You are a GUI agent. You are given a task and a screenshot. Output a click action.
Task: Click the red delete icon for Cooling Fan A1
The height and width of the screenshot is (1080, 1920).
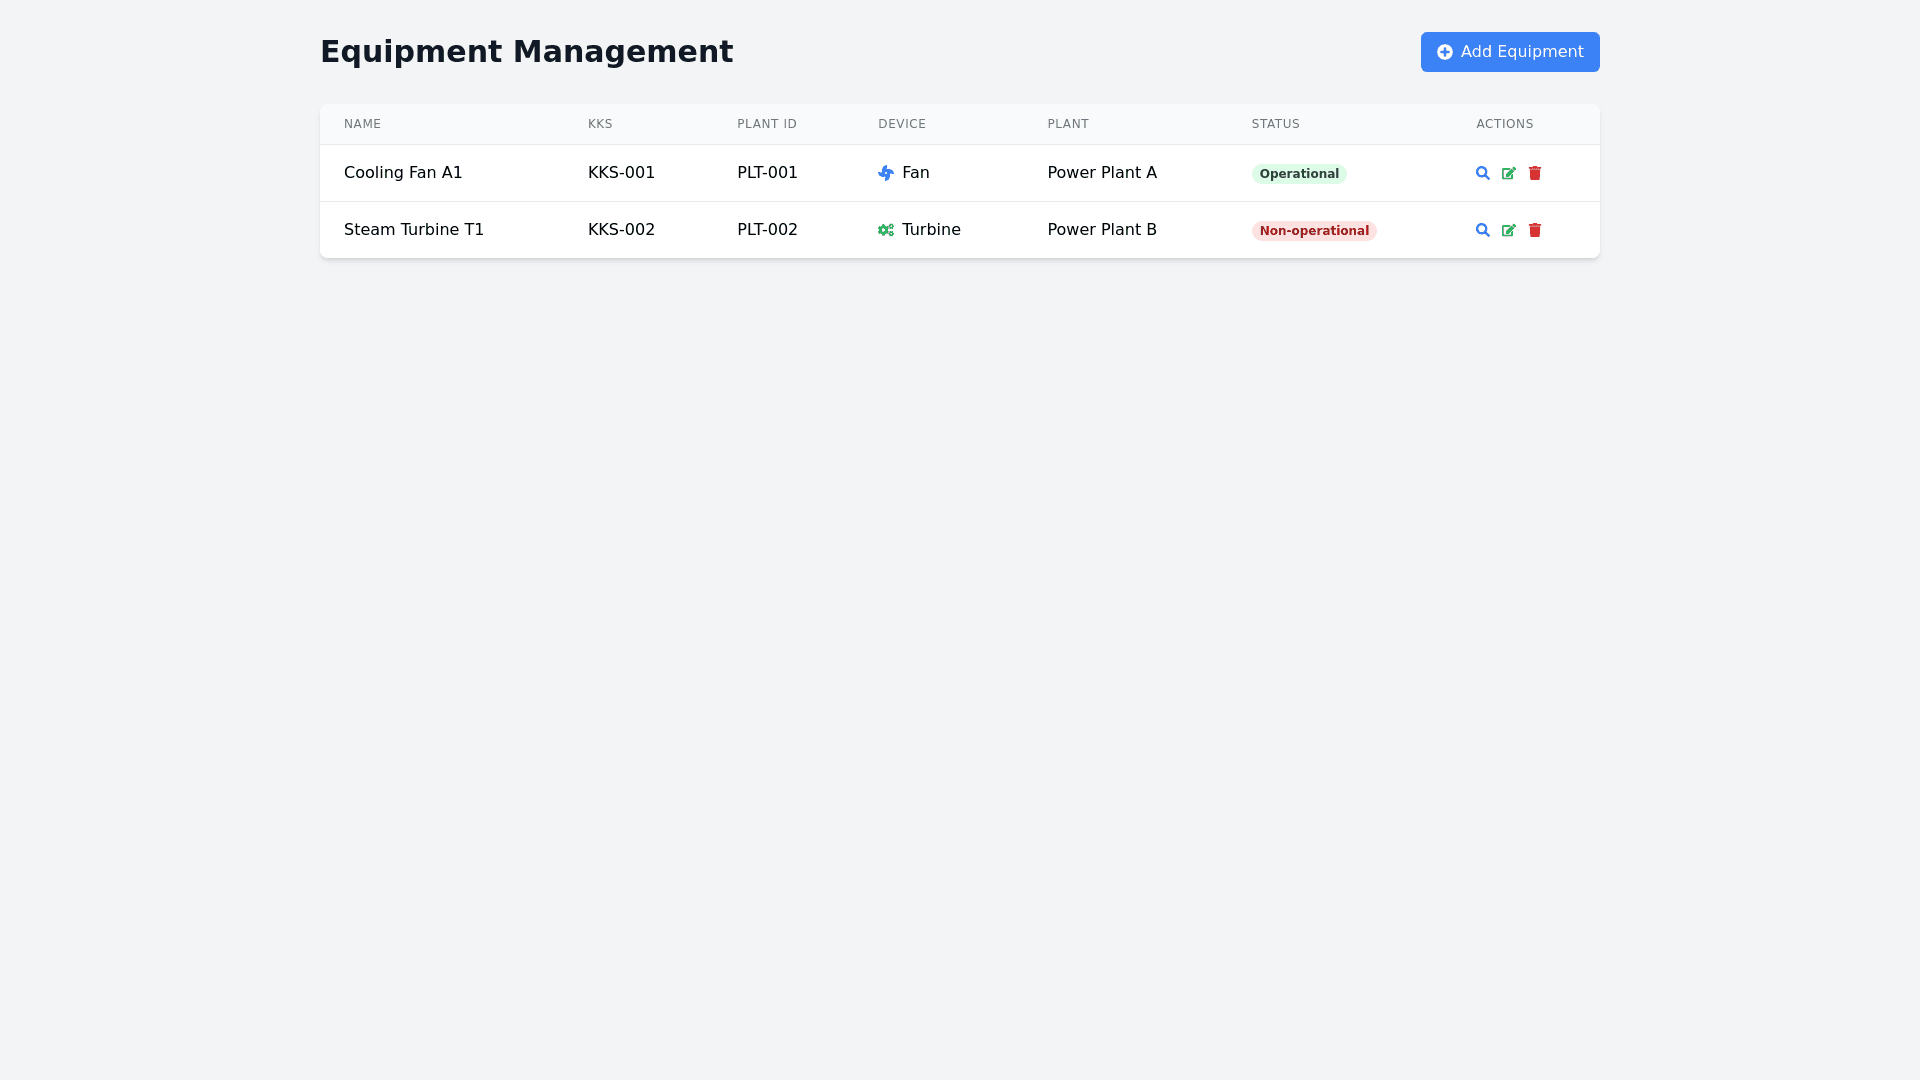point(1535,173)
